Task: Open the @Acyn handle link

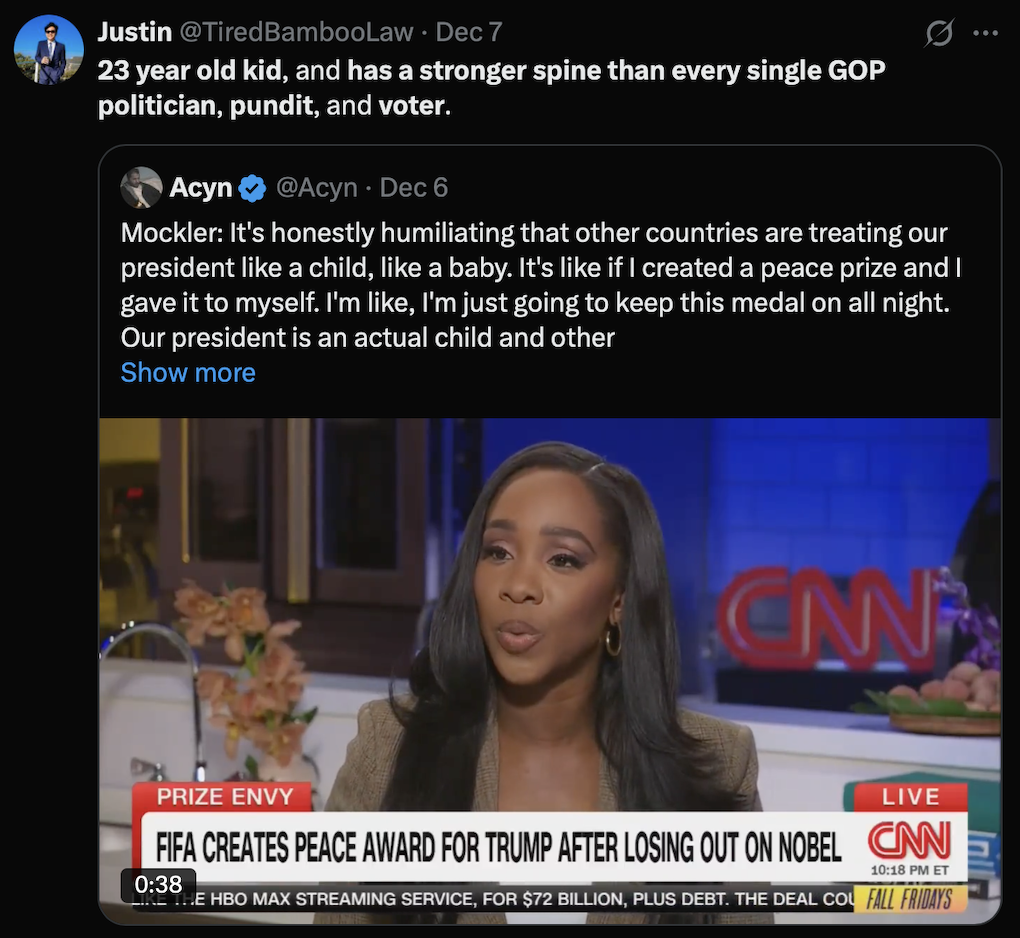Action: click(317, 187)
